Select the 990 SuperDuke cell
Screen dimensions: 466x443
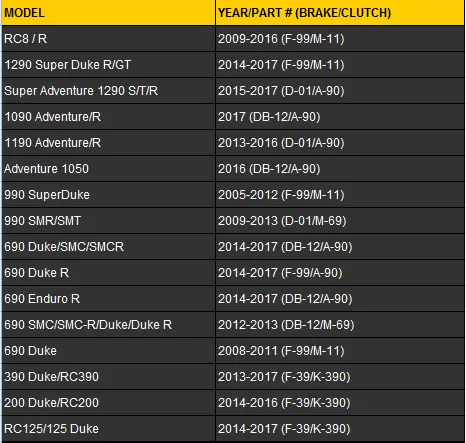click(109, 195)
